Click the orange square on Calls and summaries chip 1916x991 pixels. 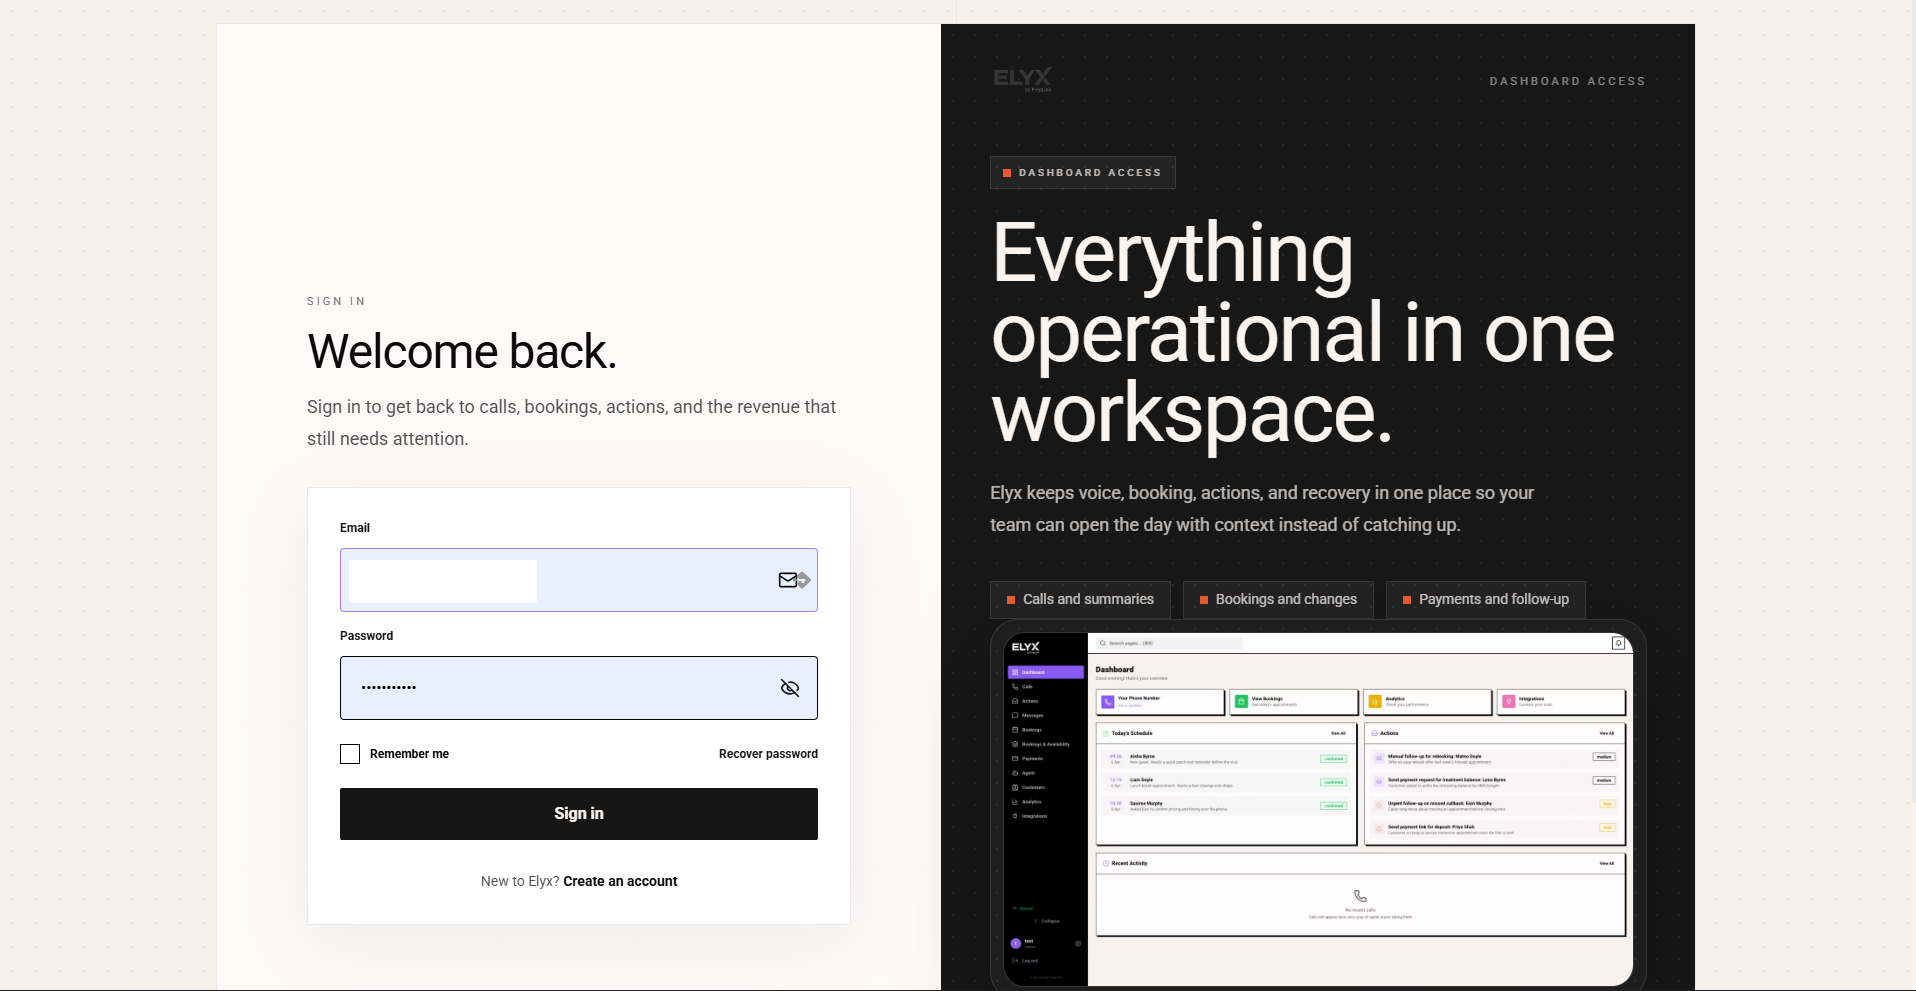coord(1011,600)
